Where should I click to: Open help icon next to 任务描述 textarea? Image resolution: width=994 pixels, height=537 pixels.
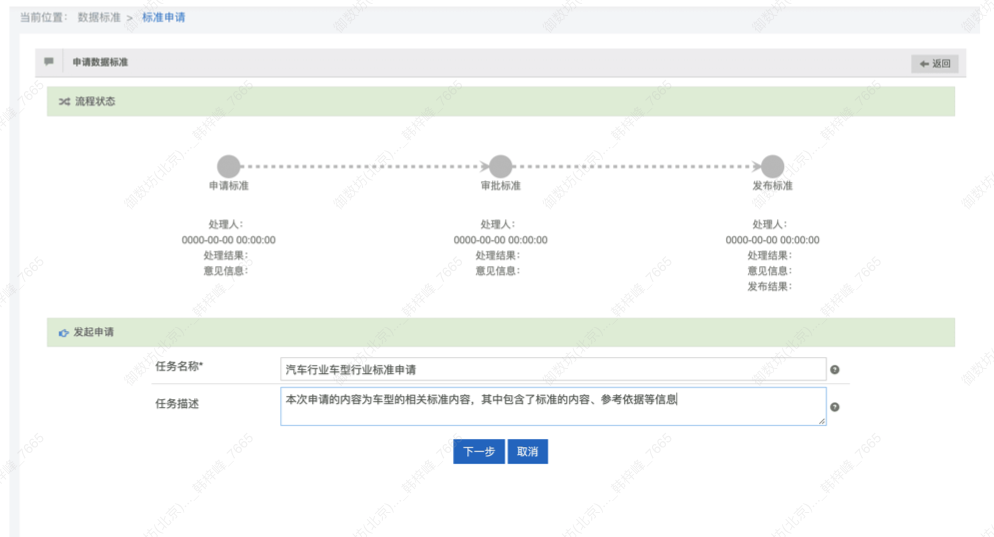(835, 407)
